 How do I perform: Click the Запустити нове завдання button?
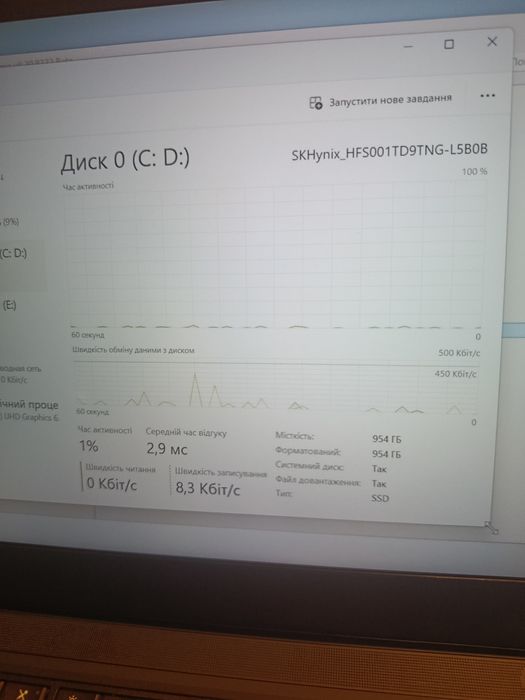[380, 100]
